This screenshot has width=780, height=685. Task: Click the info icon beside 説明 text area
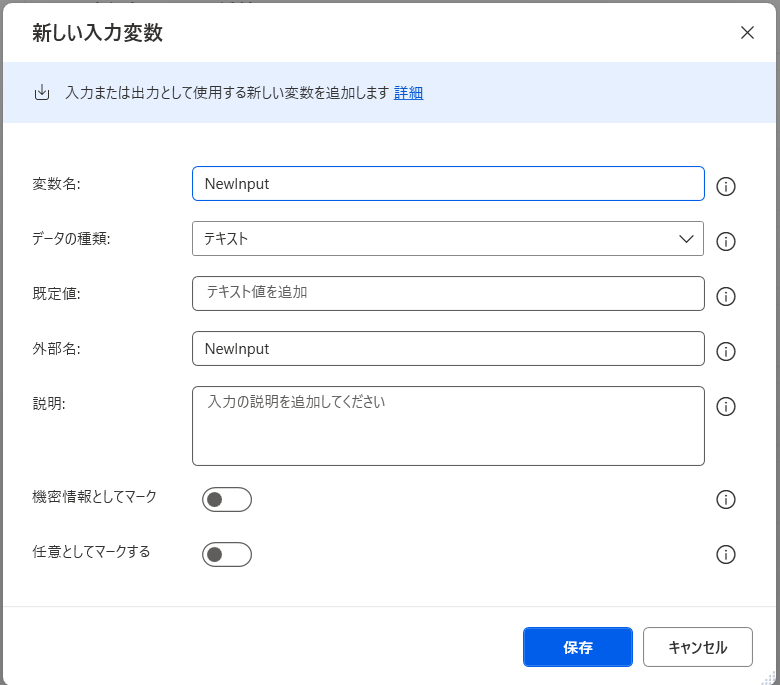tap(727, 406)
